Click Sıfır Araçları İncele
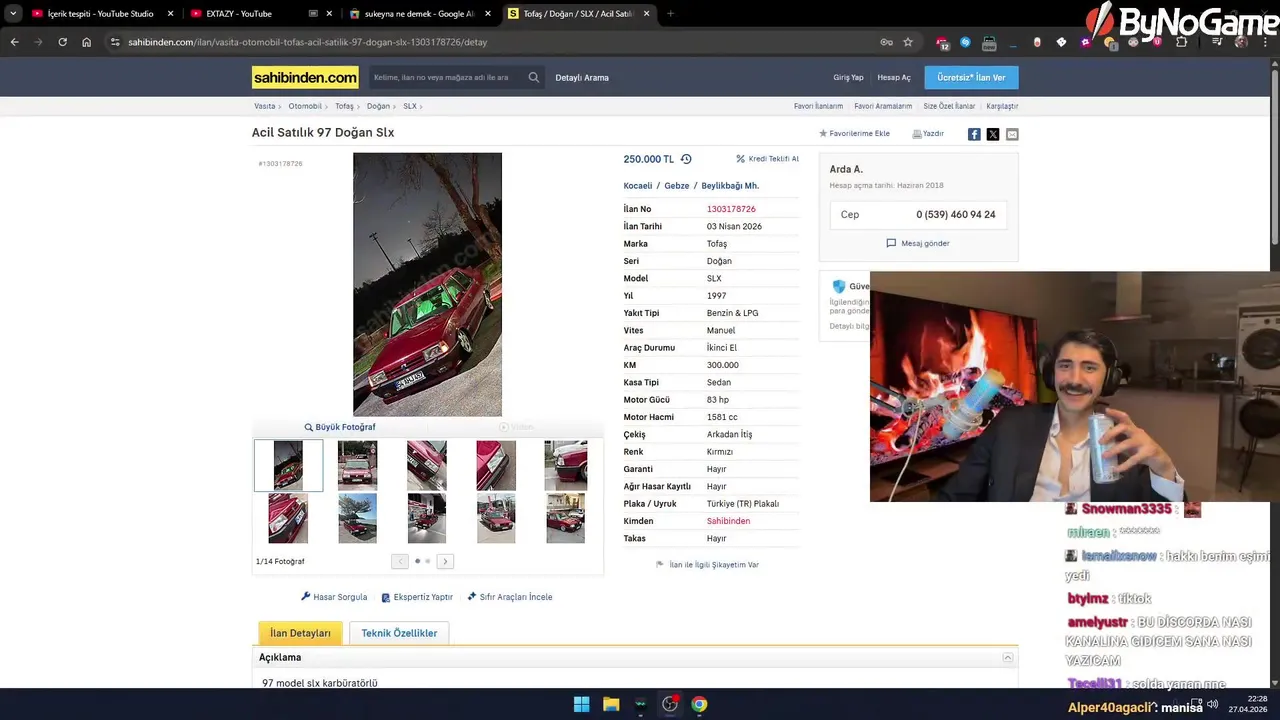This screenshot has height=720, width=1280. click(x=509, y=597)
